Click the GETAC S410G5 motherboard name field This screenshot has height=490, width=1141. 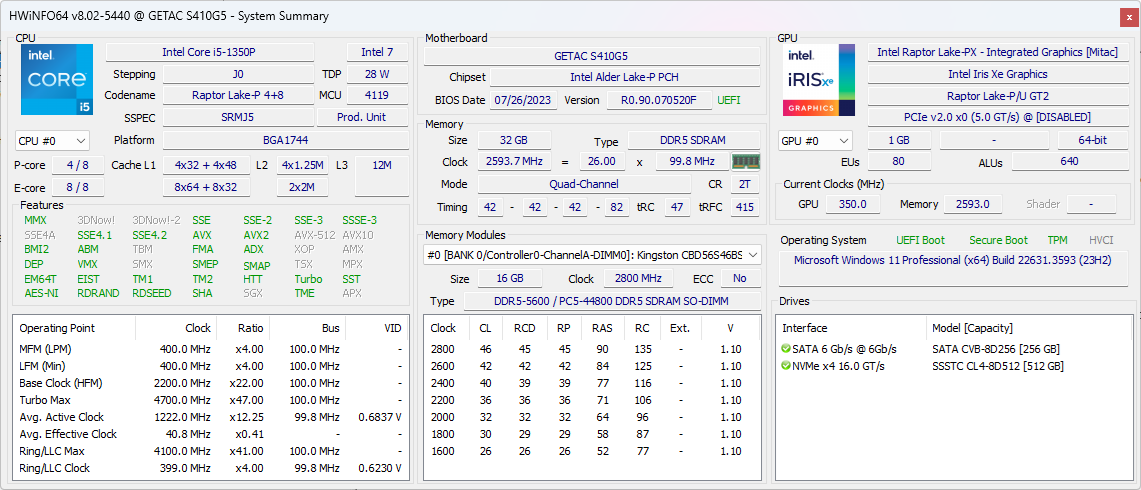coord(591,56)
